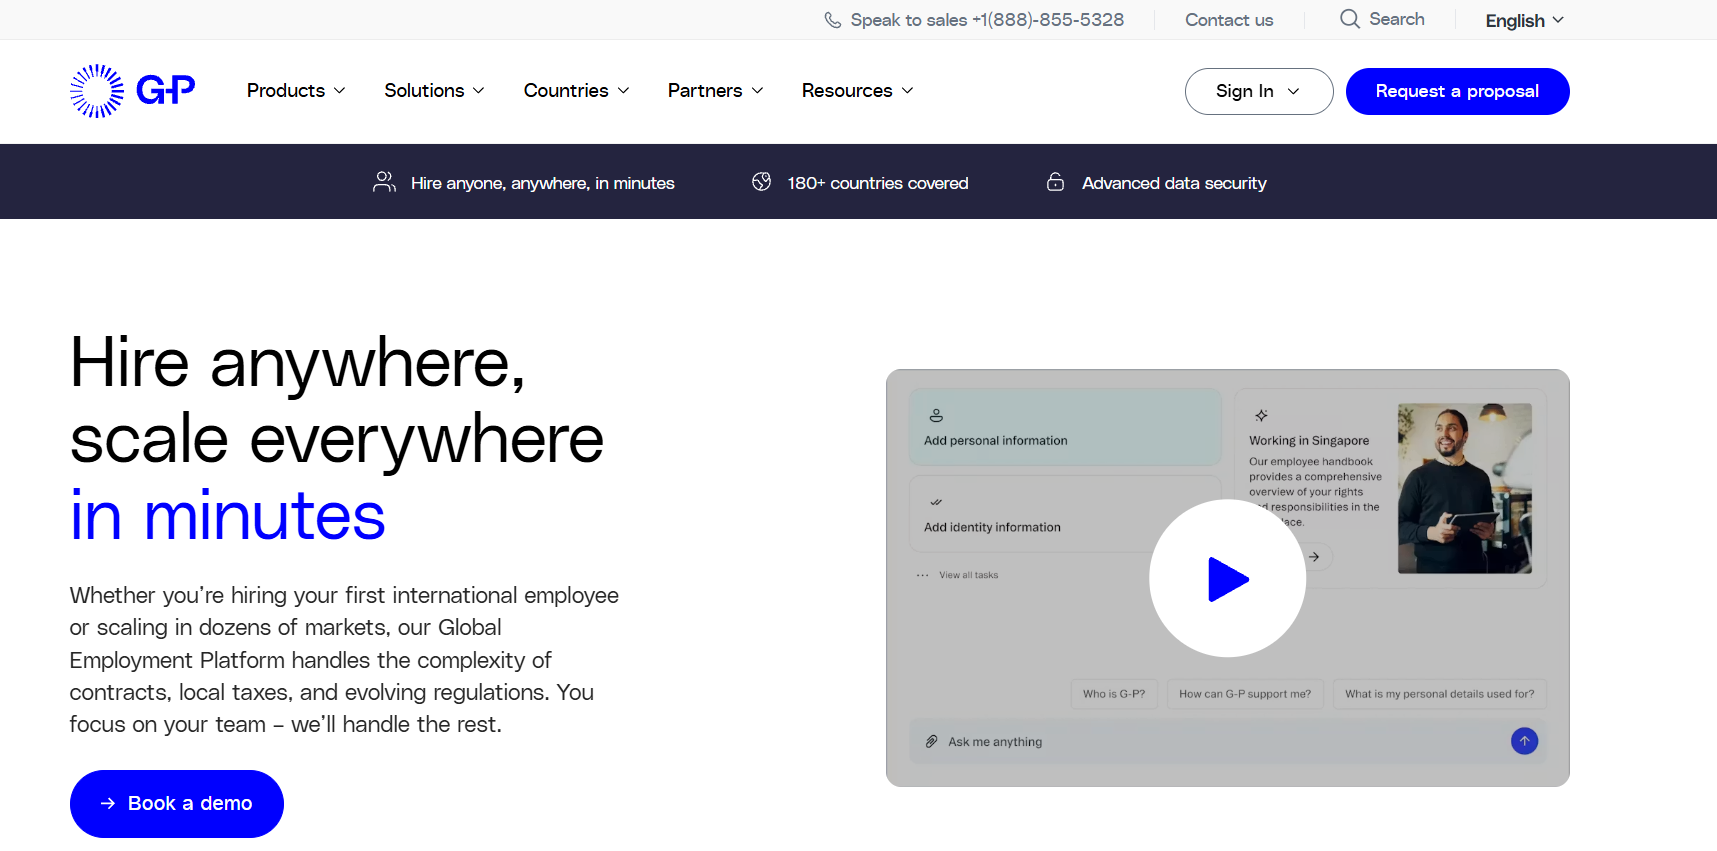
Task: Click the Search link text
Action: tap(1397, 19)
